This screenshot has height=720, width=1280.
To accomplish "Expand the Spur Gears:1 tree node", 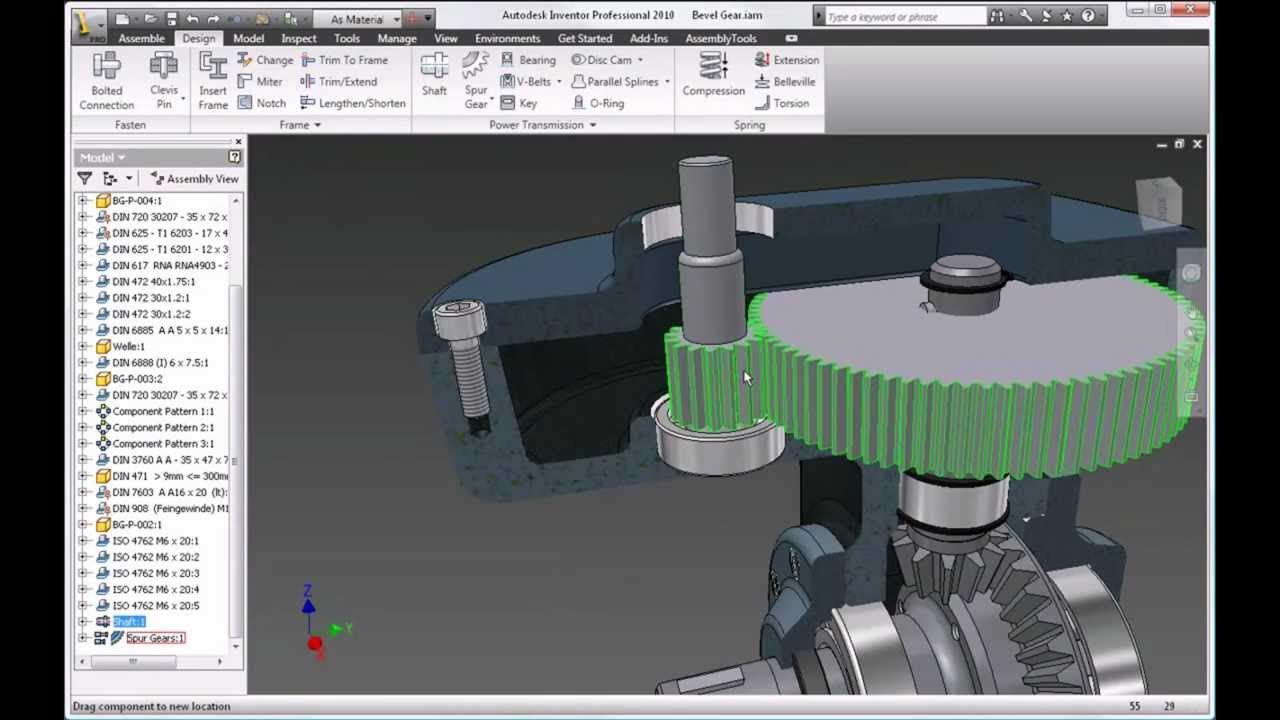I will pos(84,638).
